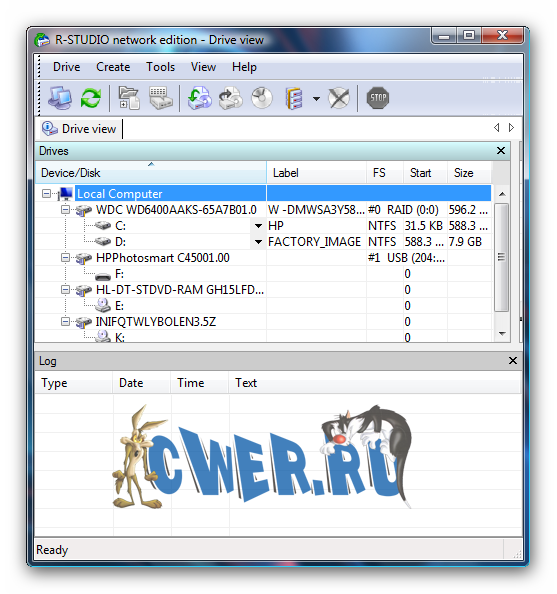Click the R-STUDIO title bar app icon
This screenshot has width=557, height=594.
point(42,40)
